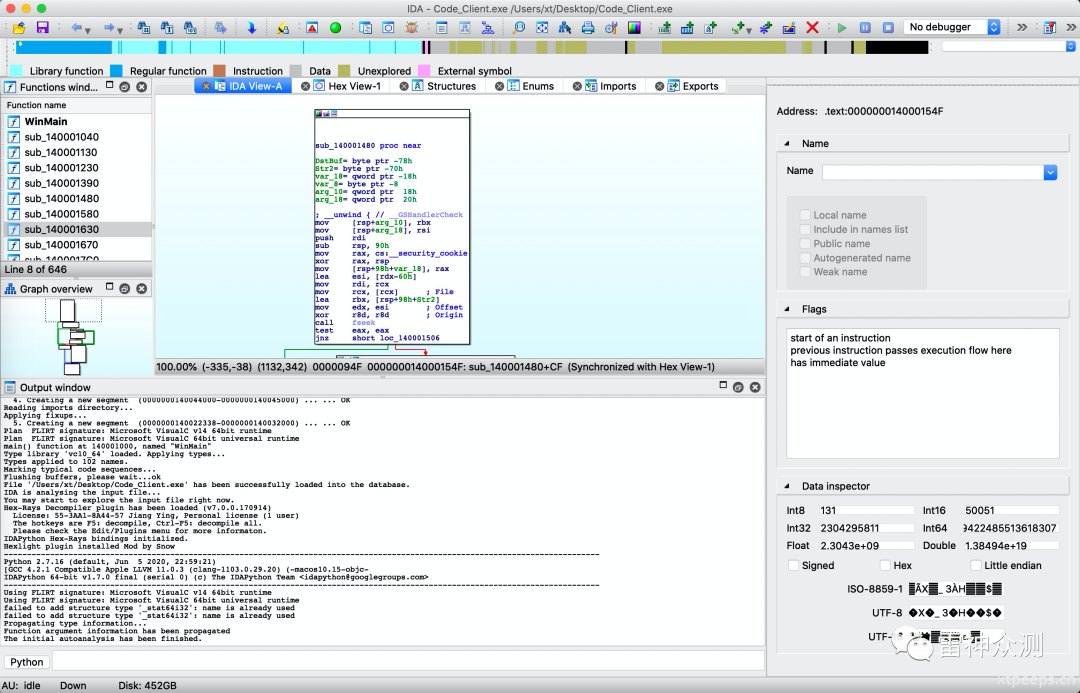The height and width of the screenshot is (693, 1080).
Task: Click the Python button
Action: (27, 662)
